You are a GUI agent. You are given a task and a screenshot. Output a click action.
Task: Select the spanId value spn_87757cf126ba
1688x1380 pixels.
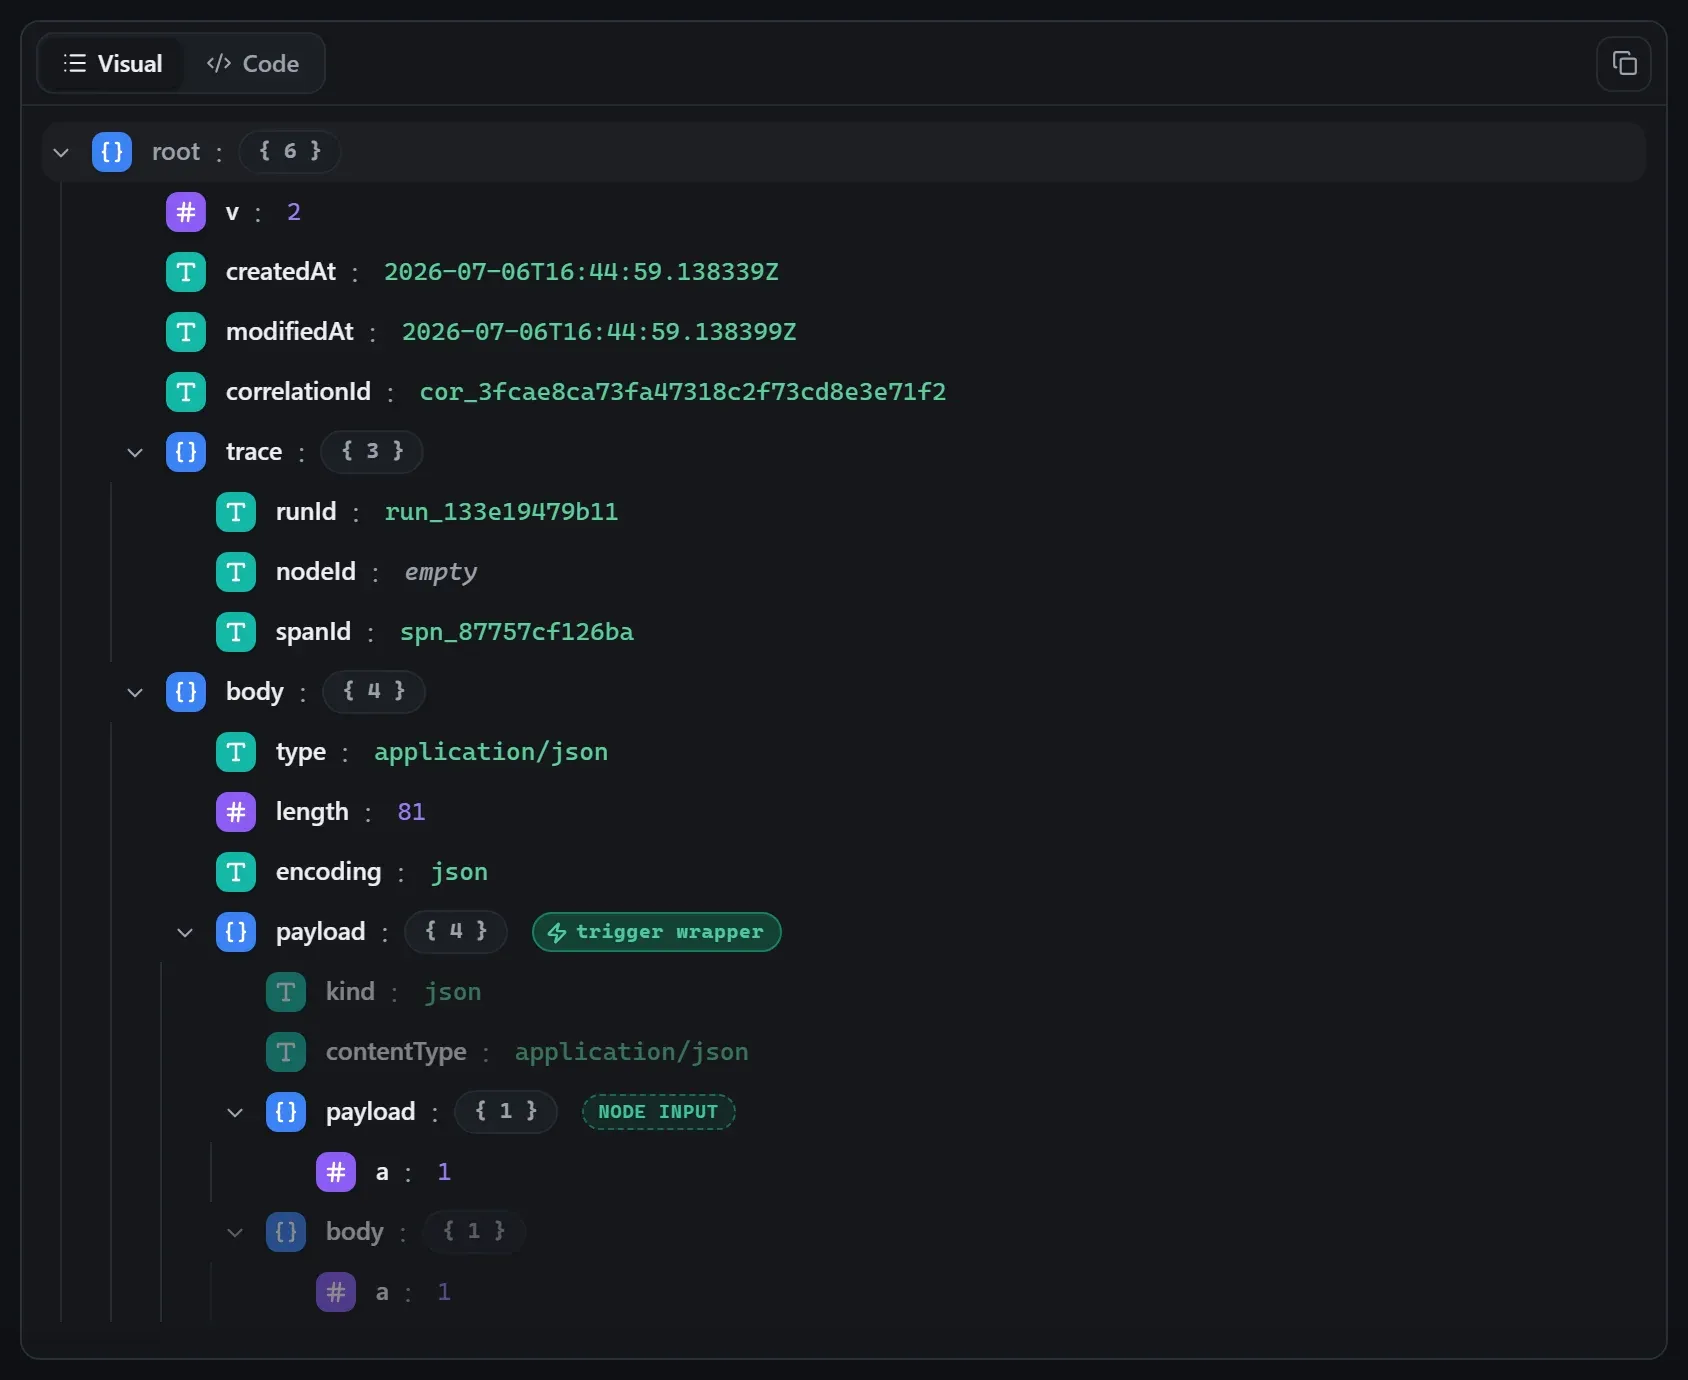point(517,632)
